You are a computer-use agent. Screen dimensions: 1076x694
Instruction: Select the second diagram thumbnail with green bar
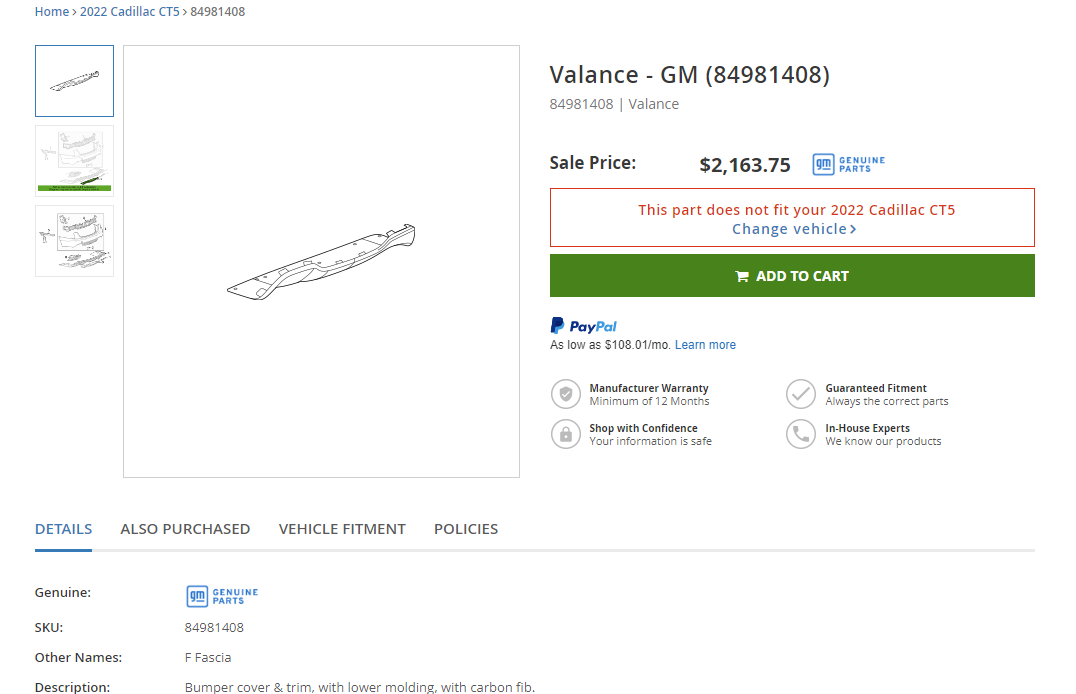tap(75, 160)
